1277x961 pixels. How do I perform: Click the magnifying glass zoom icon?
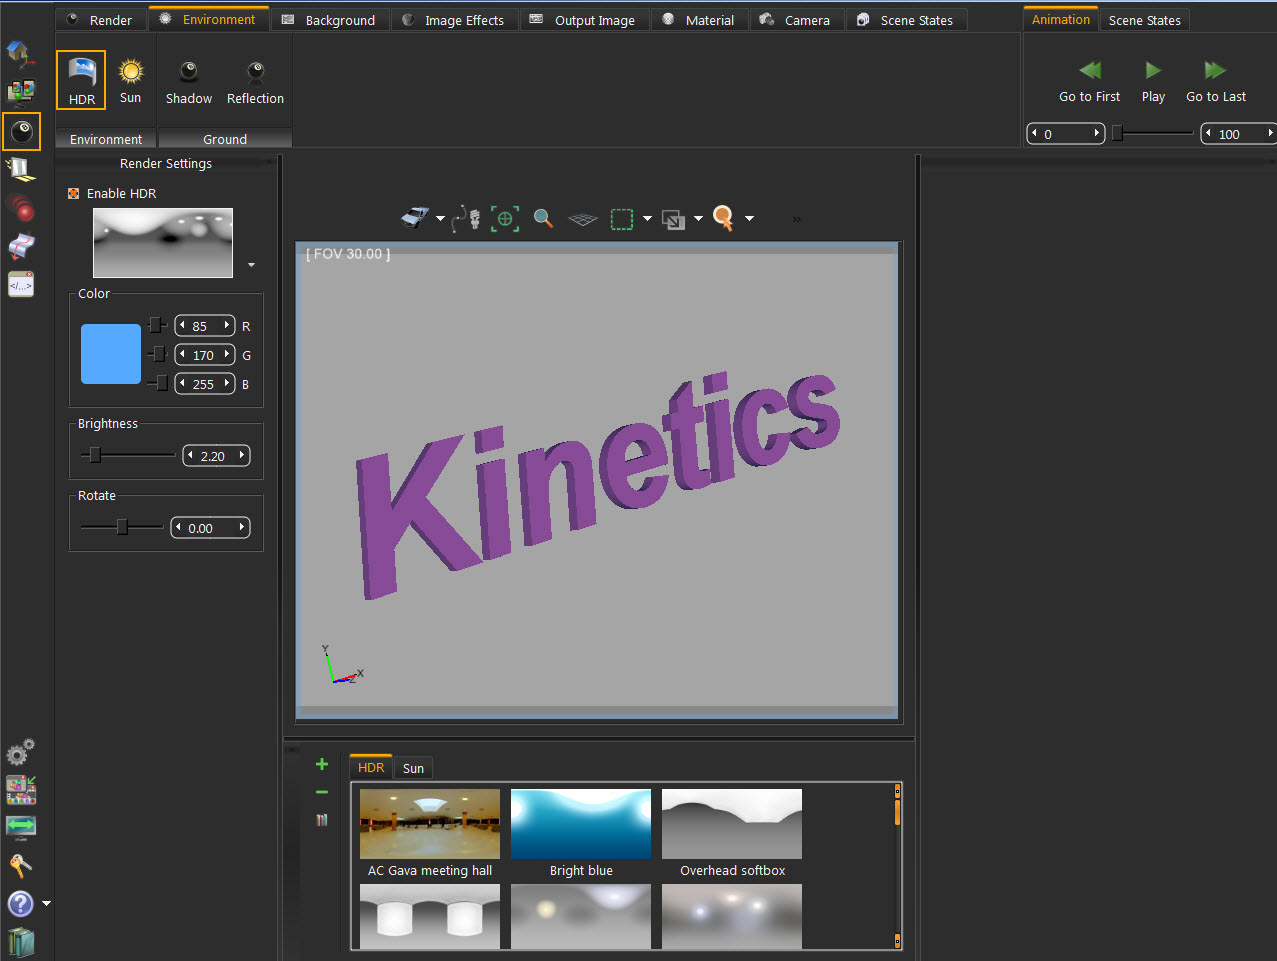click(x=543, y=218)
